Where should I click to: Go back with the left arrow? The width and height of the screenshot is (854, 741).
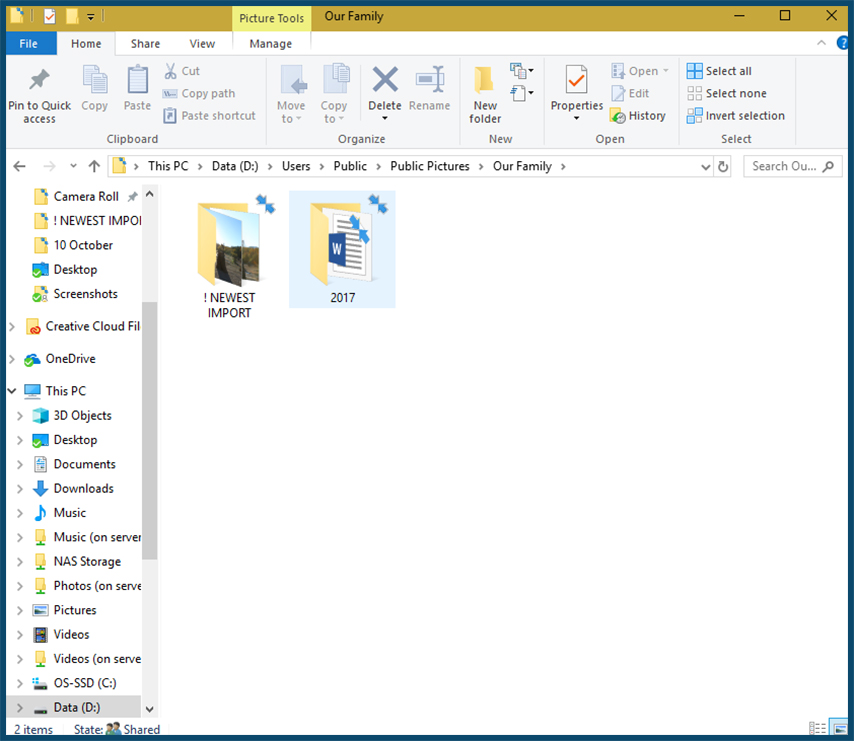[x=20, y=166]
